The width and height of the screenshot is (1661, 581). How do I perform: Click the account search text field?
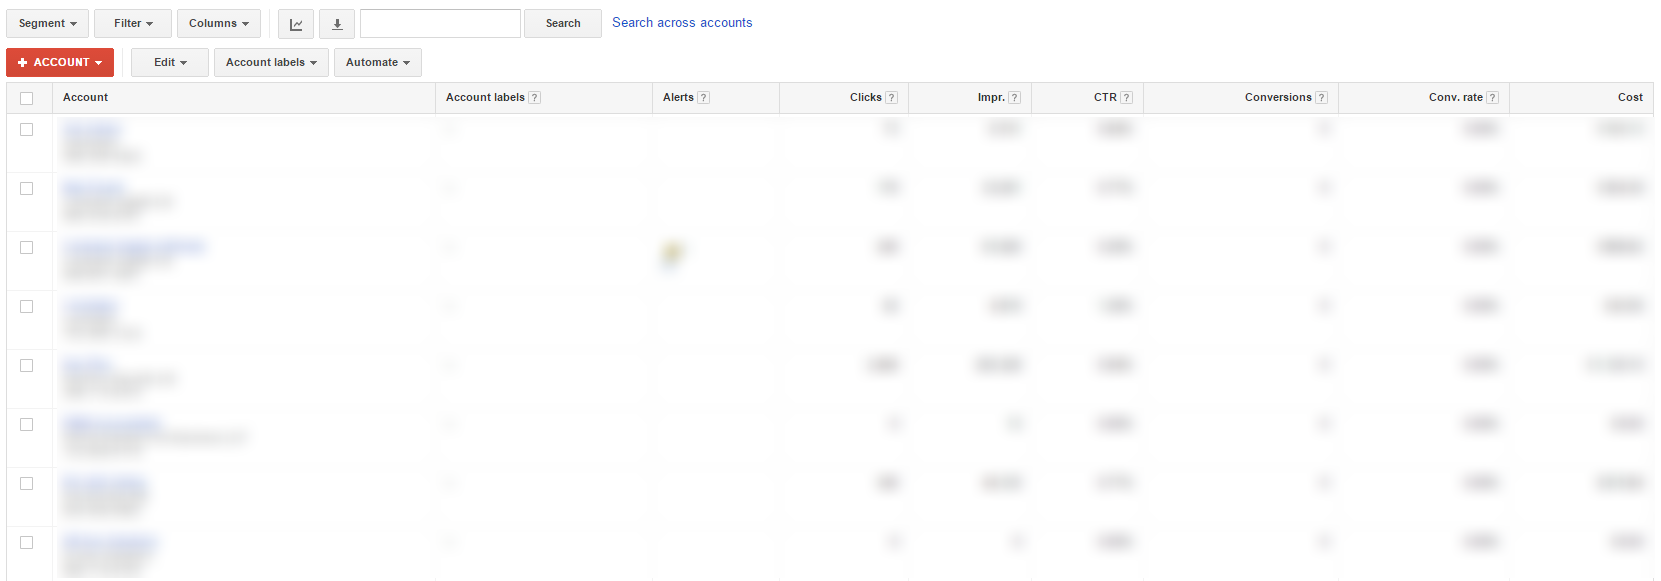440,24
